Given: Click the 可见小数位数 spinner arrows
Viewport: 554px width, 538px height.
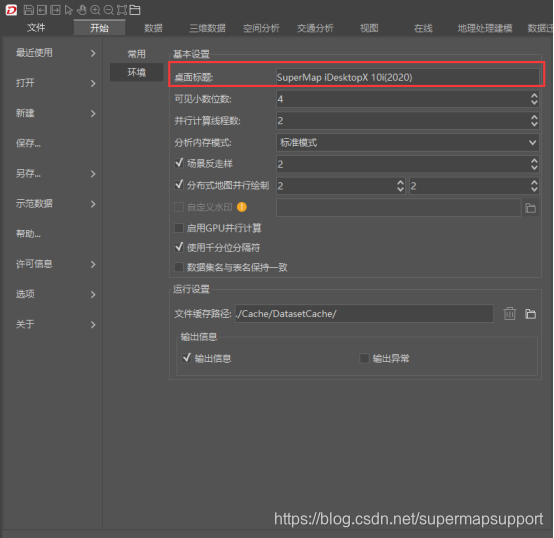Looking at the screenshot, I should [x=534, y=99].
